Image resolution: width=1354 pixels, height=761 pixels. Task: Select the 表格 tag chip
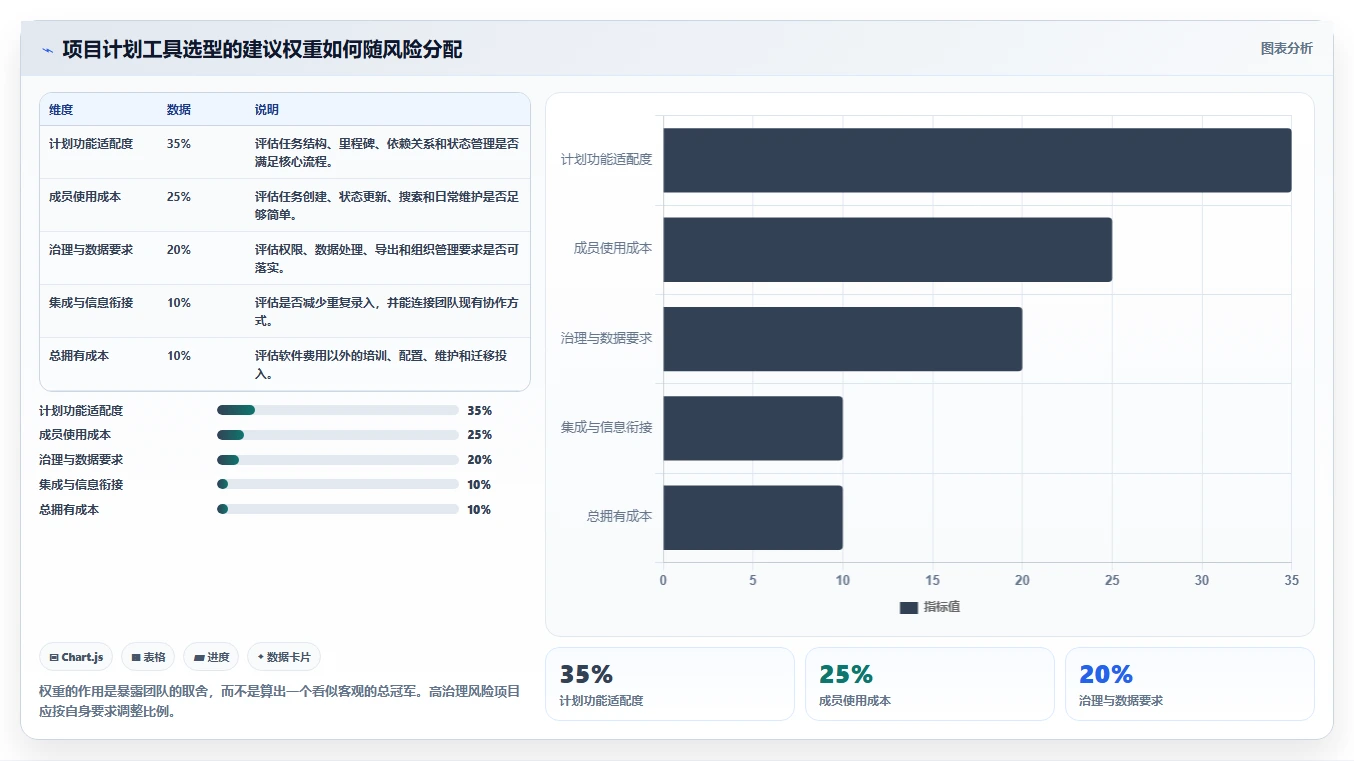[x=148, y=657]
